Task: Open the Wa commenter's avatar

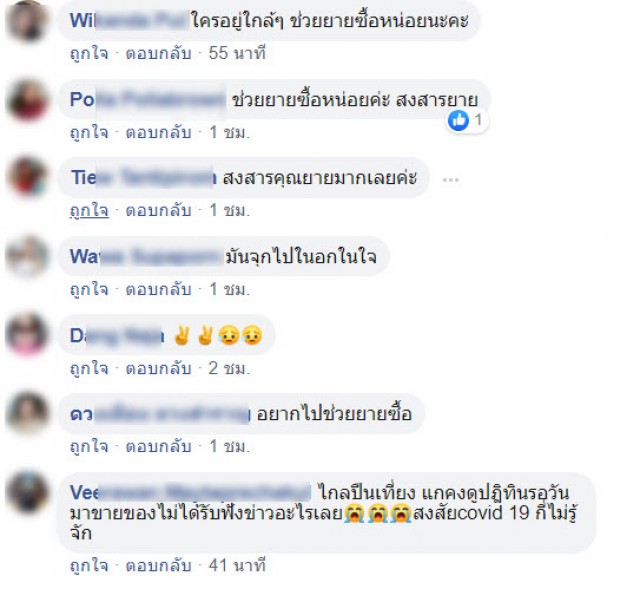Action: pos(27,256)
